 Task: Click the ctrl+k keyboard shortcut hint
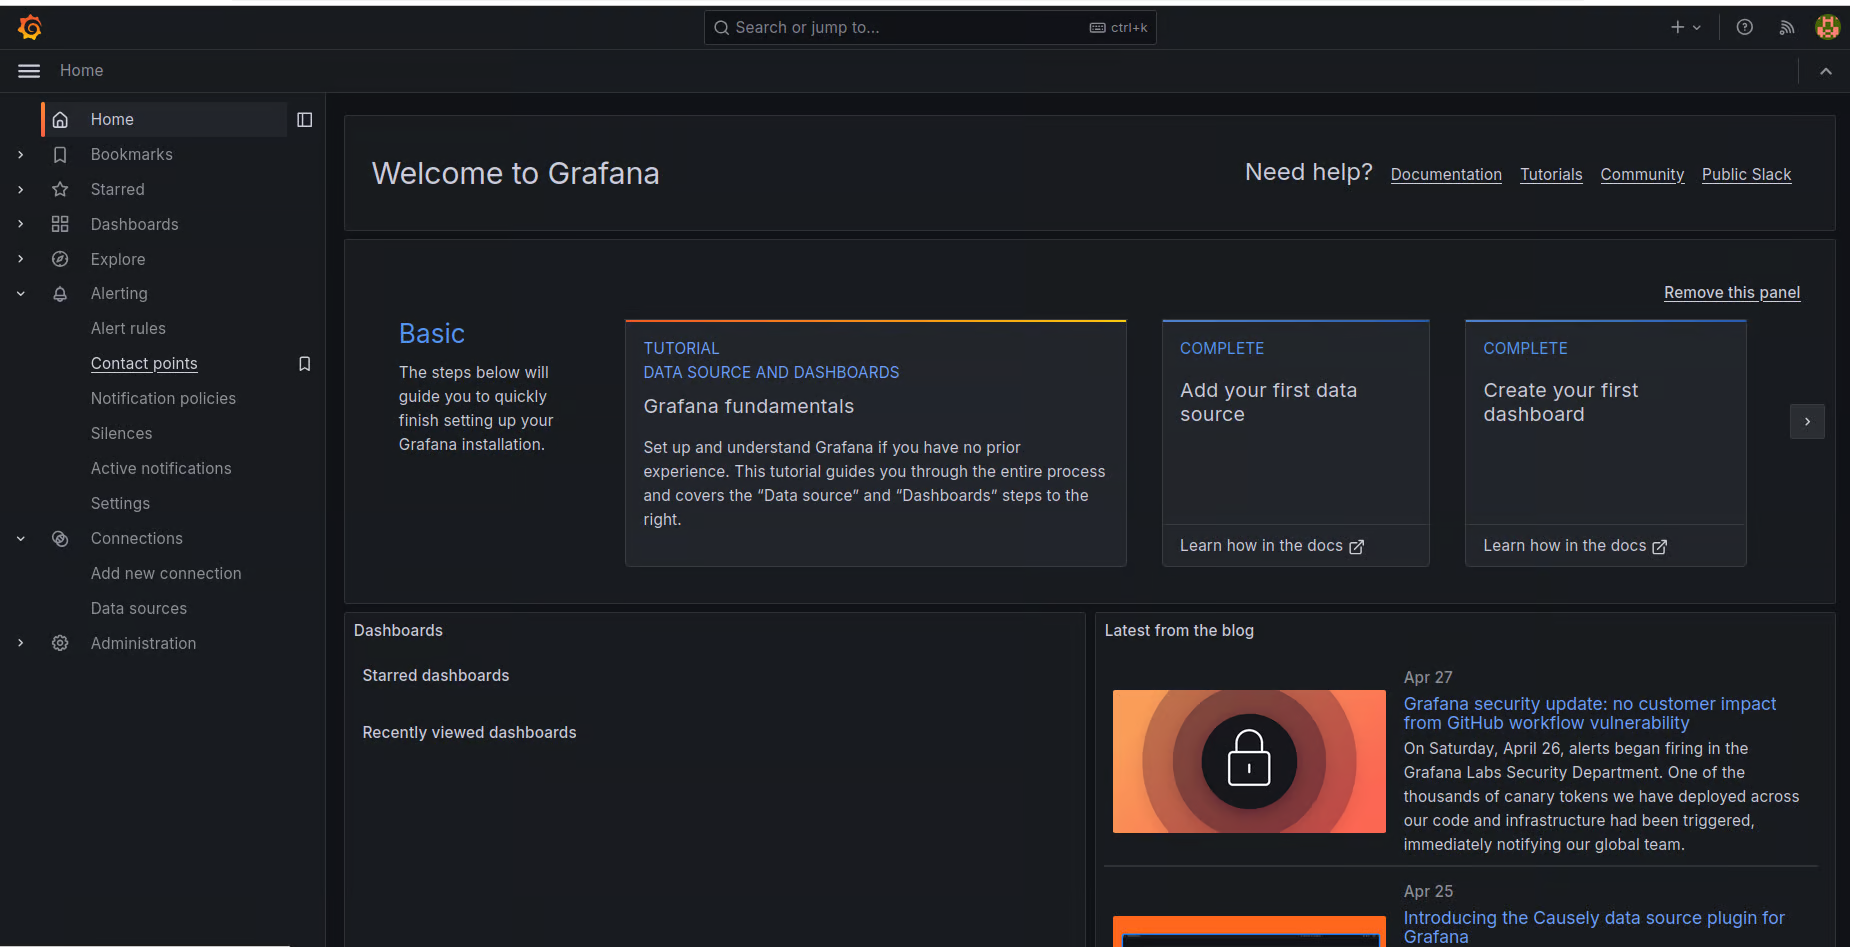1119,28
